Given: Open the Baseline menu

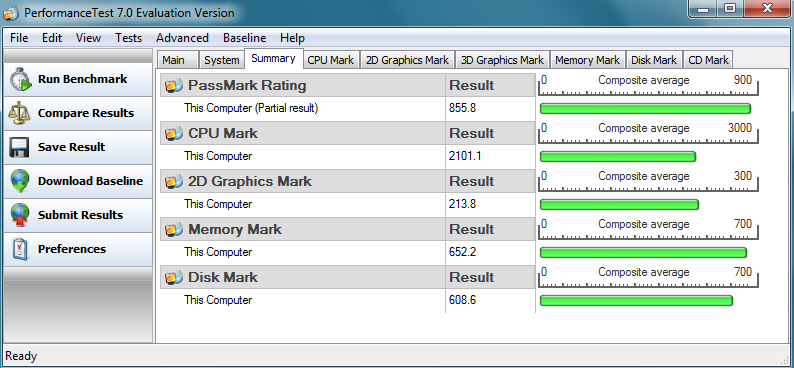Looking at the screenshot, I should pos(245,38).
